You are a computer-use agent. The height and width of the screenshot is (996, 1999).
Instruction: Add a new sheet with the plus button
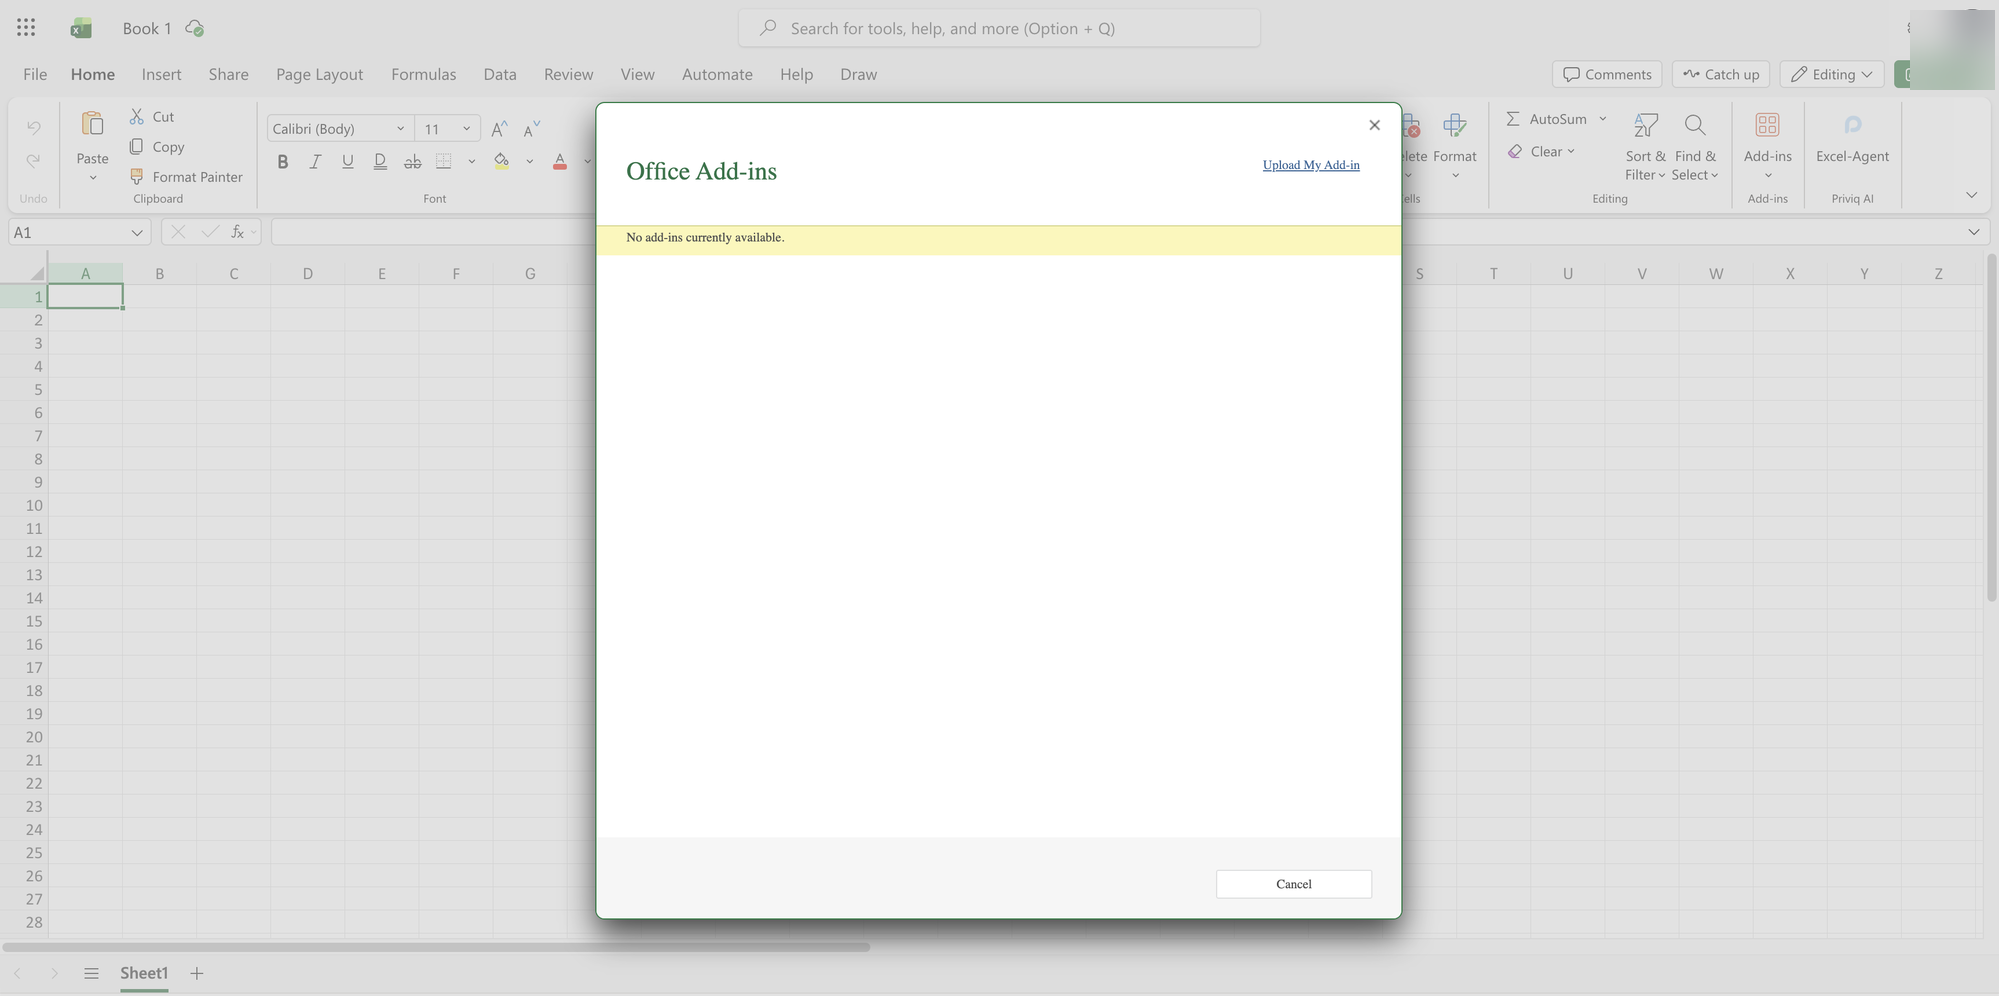(x=197, y=973)
